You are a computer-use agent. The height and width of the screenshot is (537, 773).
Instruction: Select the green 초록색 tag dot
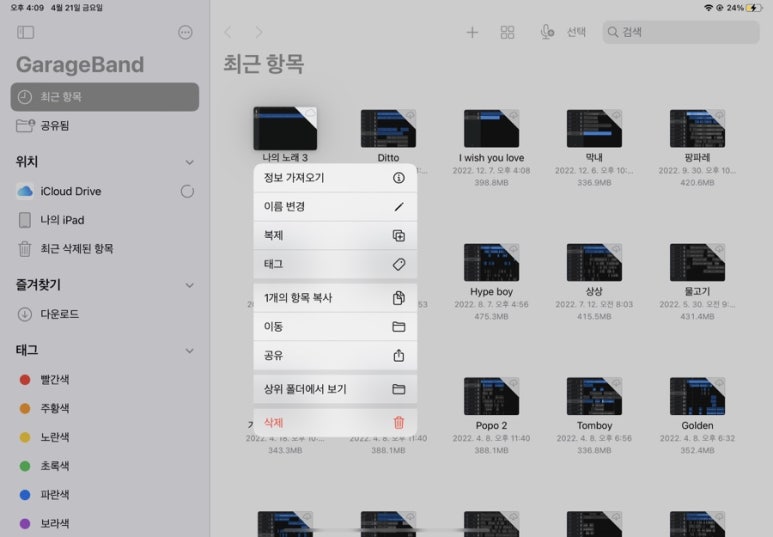[25, 466]
